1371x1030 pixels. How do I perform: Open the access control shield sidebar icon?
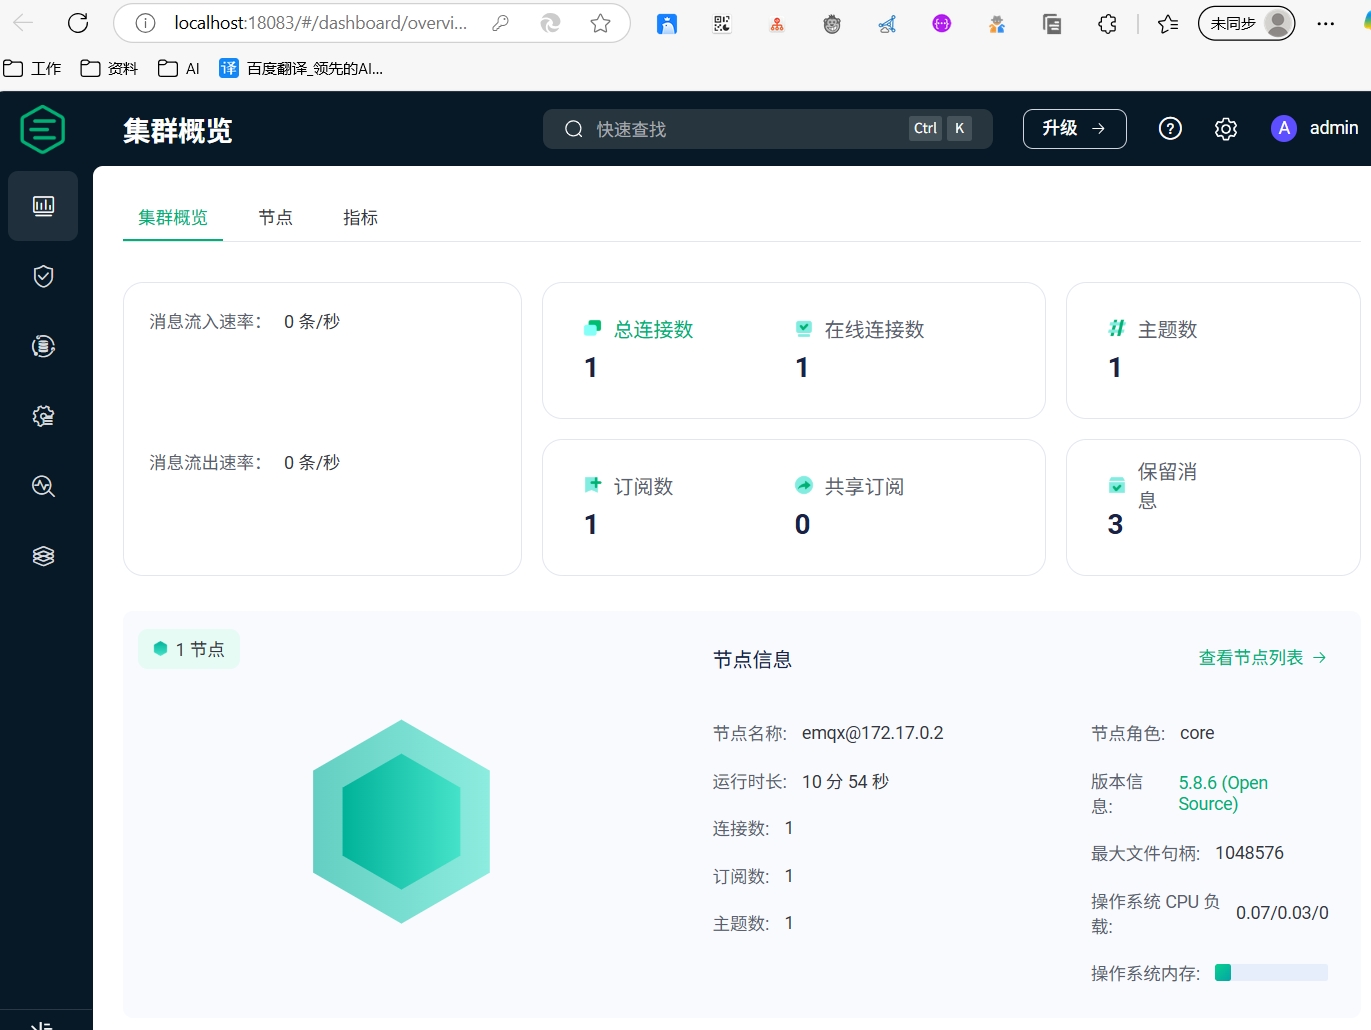coord(43,276)
